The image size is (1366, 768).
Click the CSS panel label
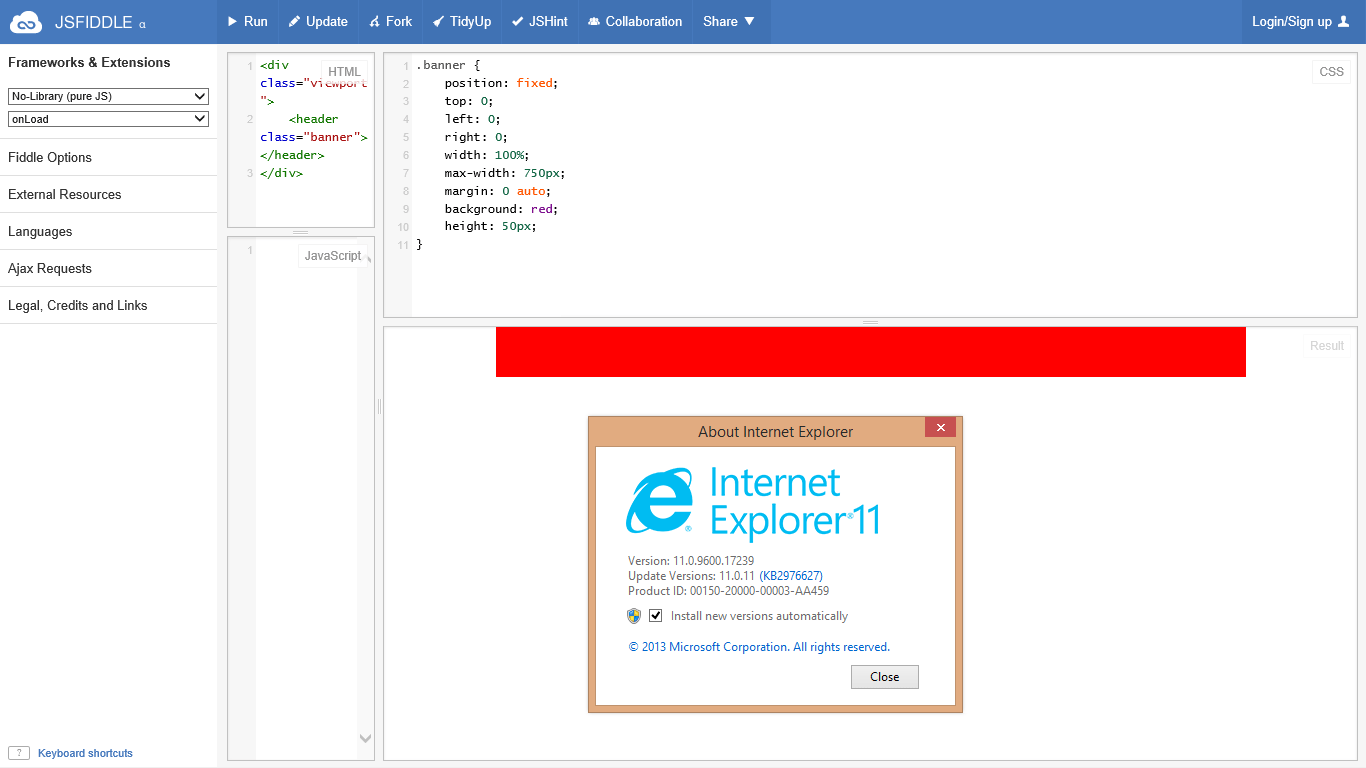[1332, 72]
